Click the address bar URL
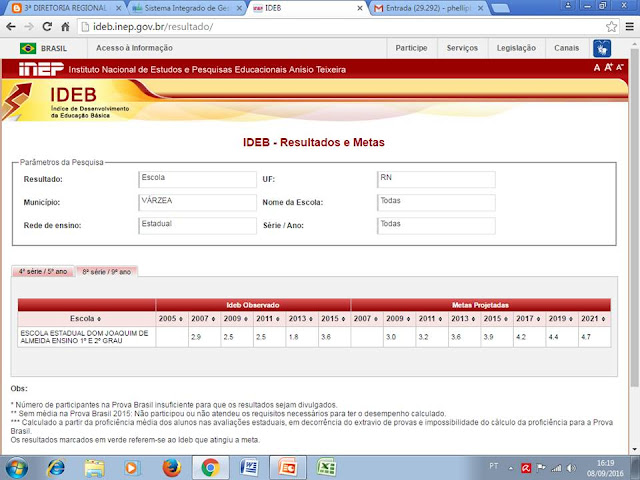640x480 pixels. (153, 27)
